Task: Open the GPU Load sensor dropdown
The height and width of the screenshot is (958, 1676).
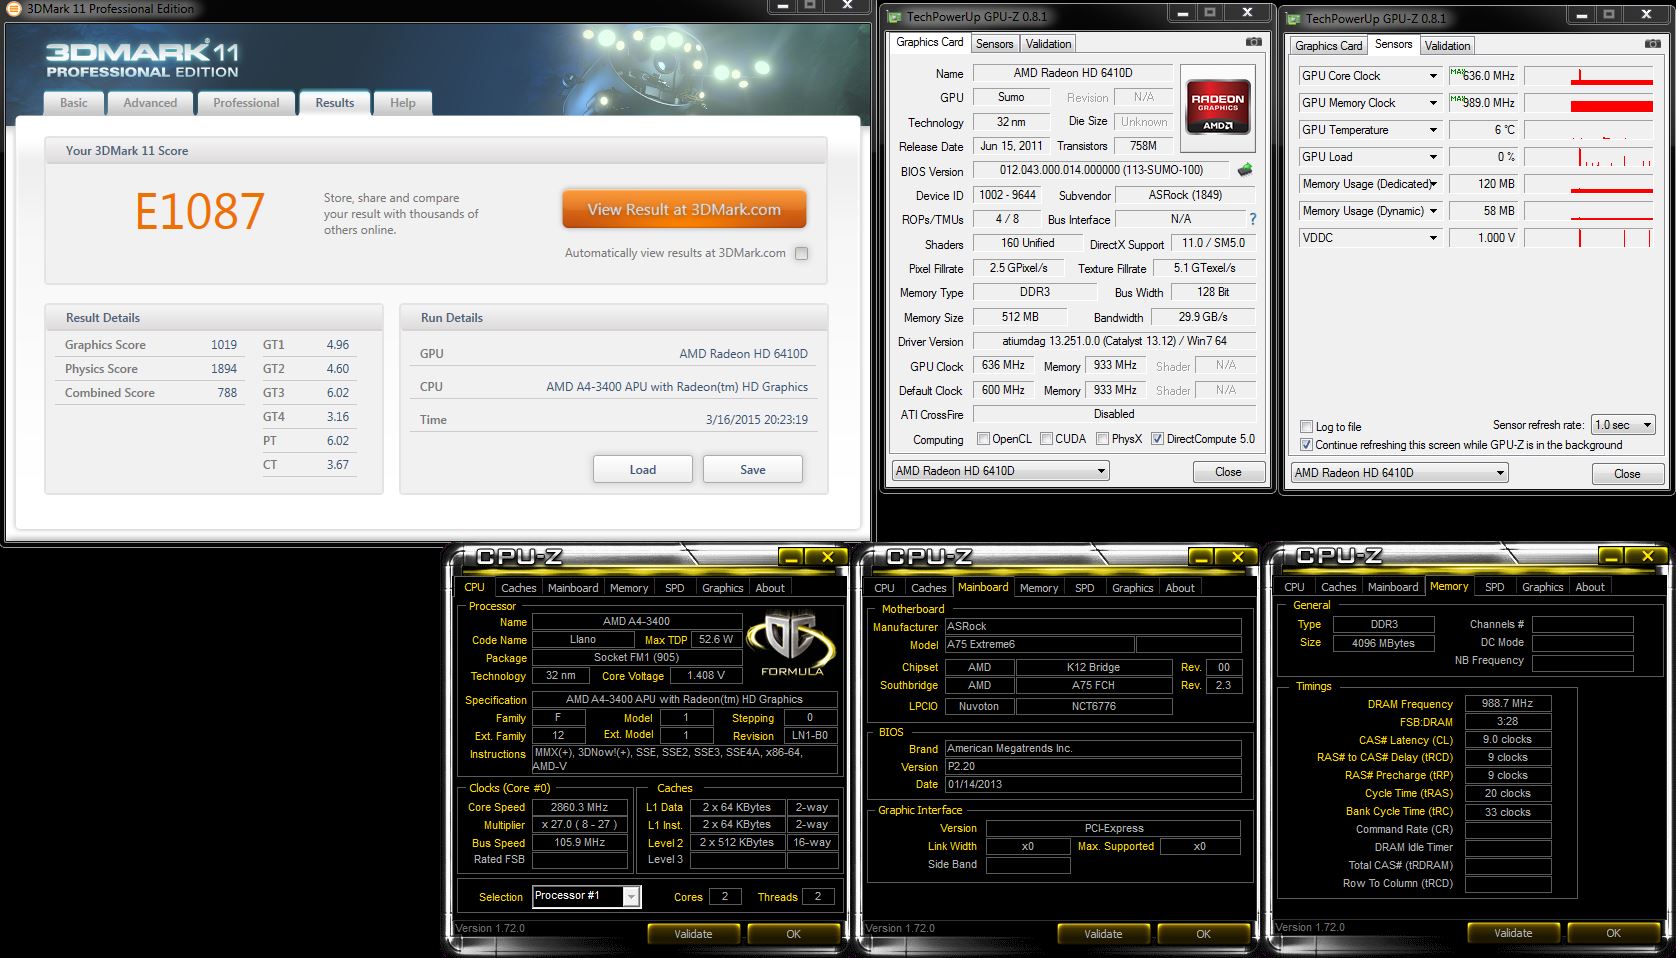Action: (1432, 157)
